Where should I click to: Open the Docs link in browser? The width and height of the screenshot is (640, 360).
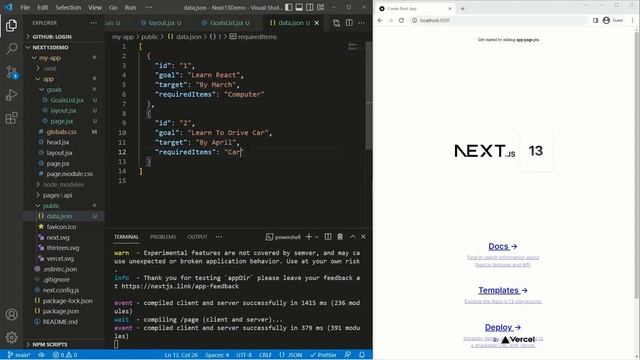point(503,246)
